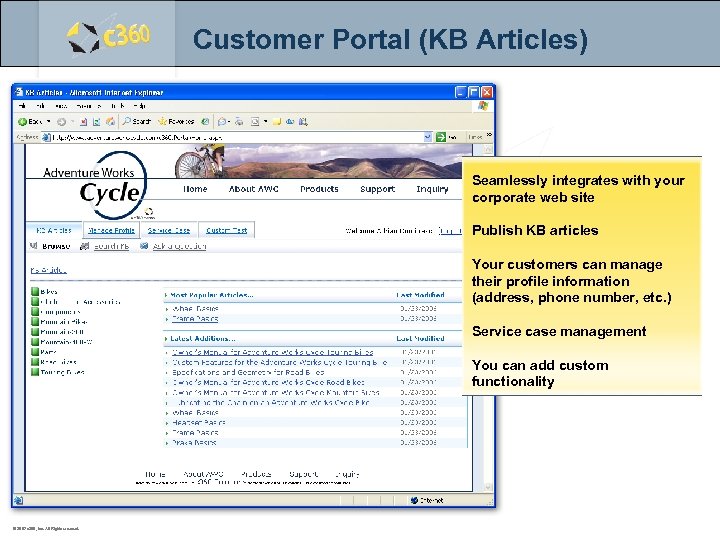Select the KB Articles tab
The image size is (720, 540).
54,231
